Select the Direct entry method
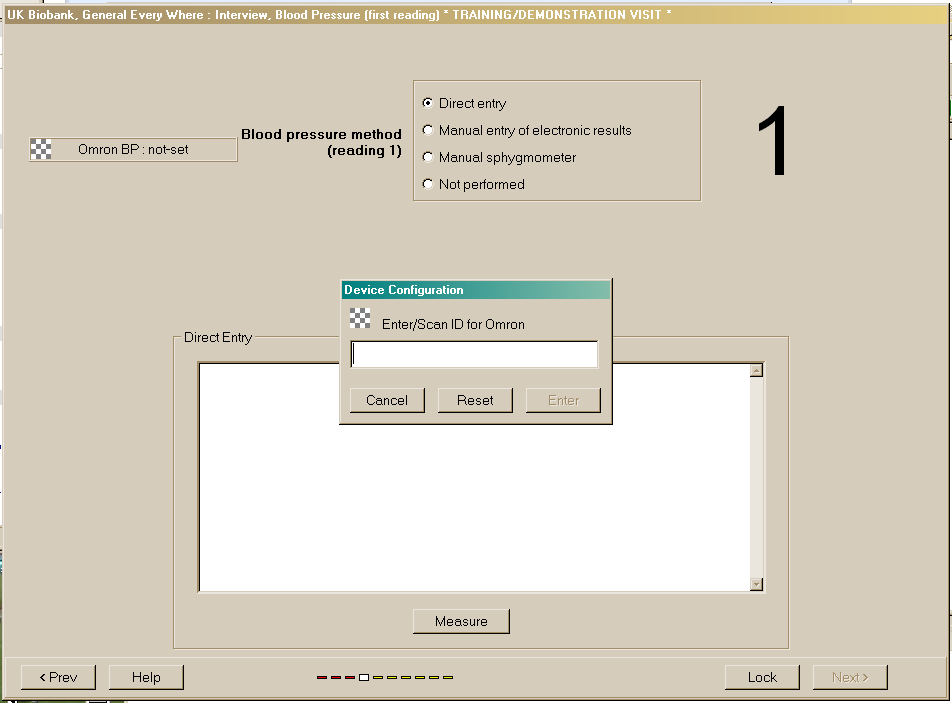This screenshot has height=703, width=952. (428, 103)
